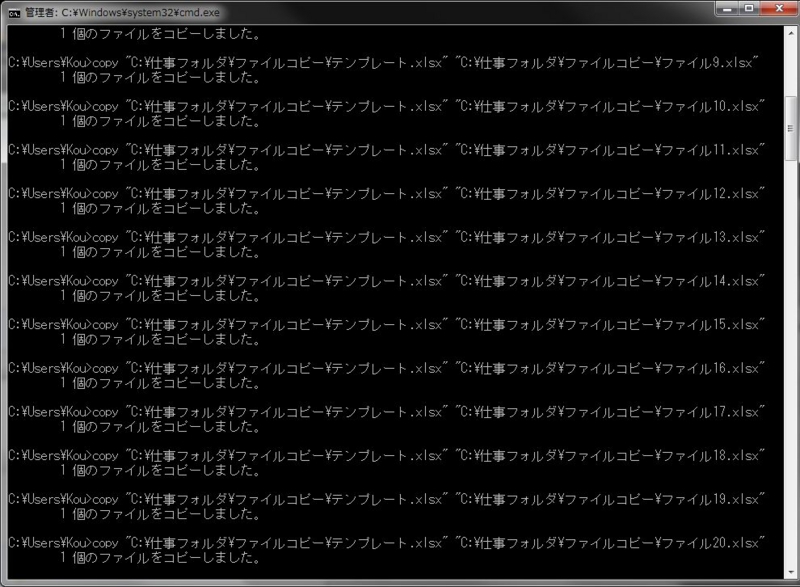The image size is (800, 587).
Task: Click the copy command line ending ファイル18.xlsx
Action: (386, 455)
